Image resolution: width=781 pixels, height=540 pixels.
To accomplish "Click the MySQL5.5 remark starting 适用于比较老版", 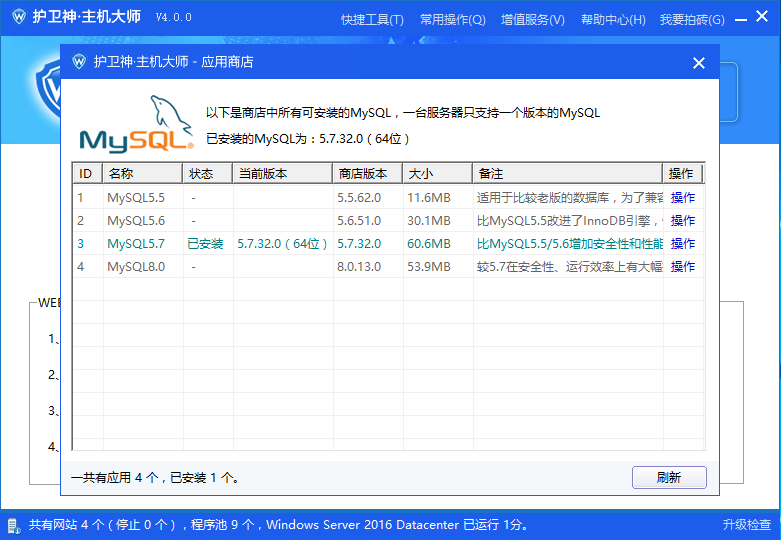I will [x=570, y=198].
